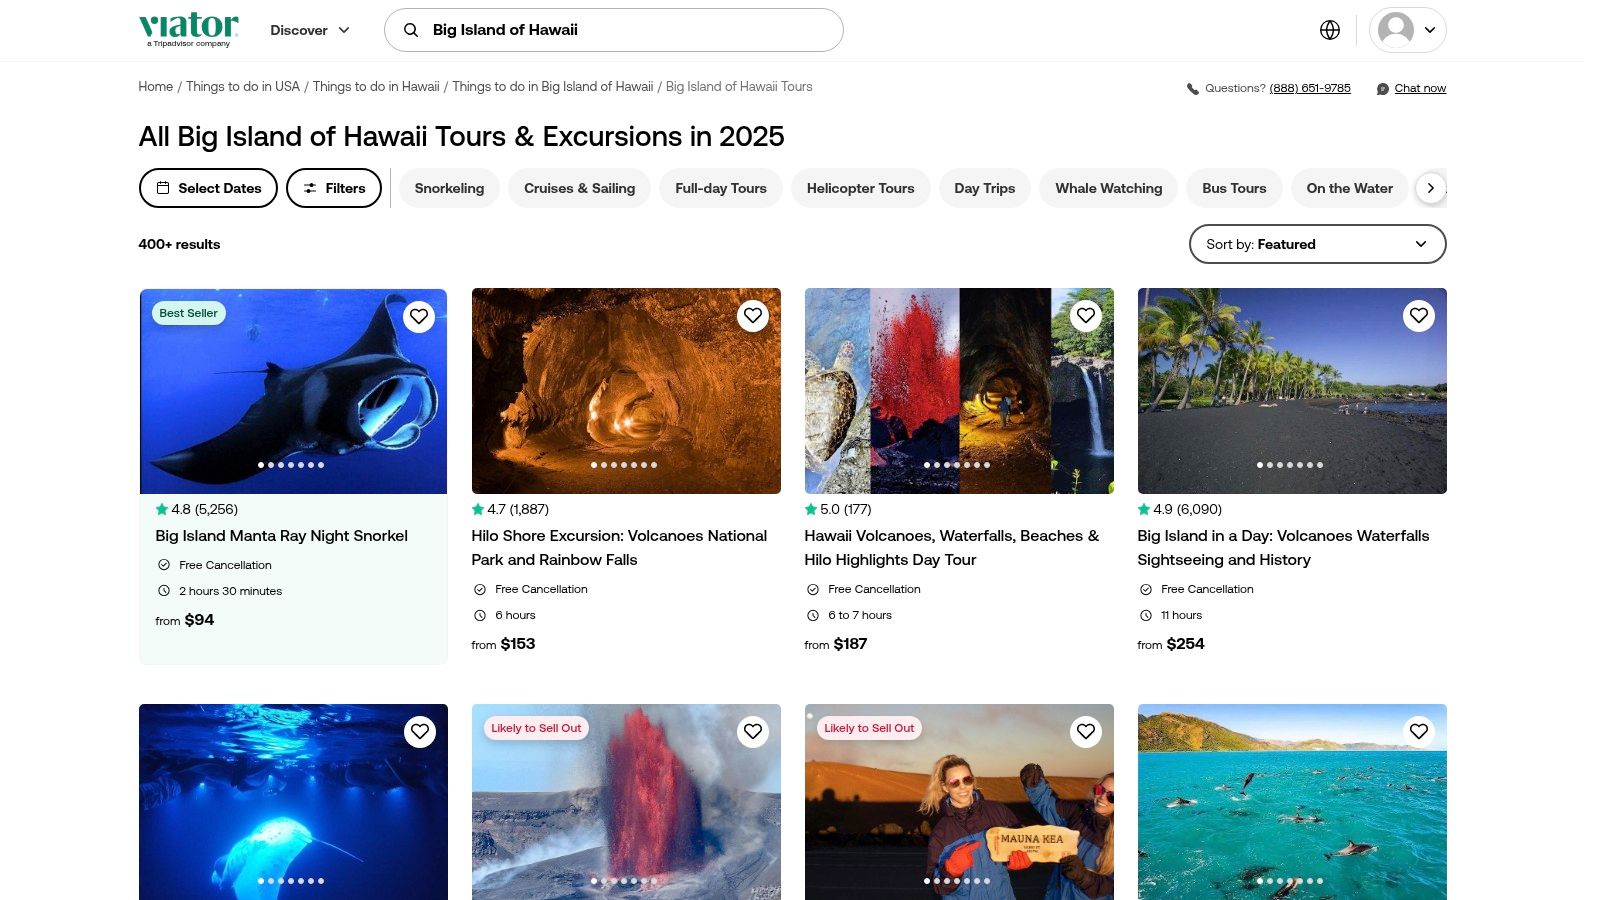This screenshot has width=1600, height=900.
Task: Save the underwater manta light tour card
Action: (420, 731)
